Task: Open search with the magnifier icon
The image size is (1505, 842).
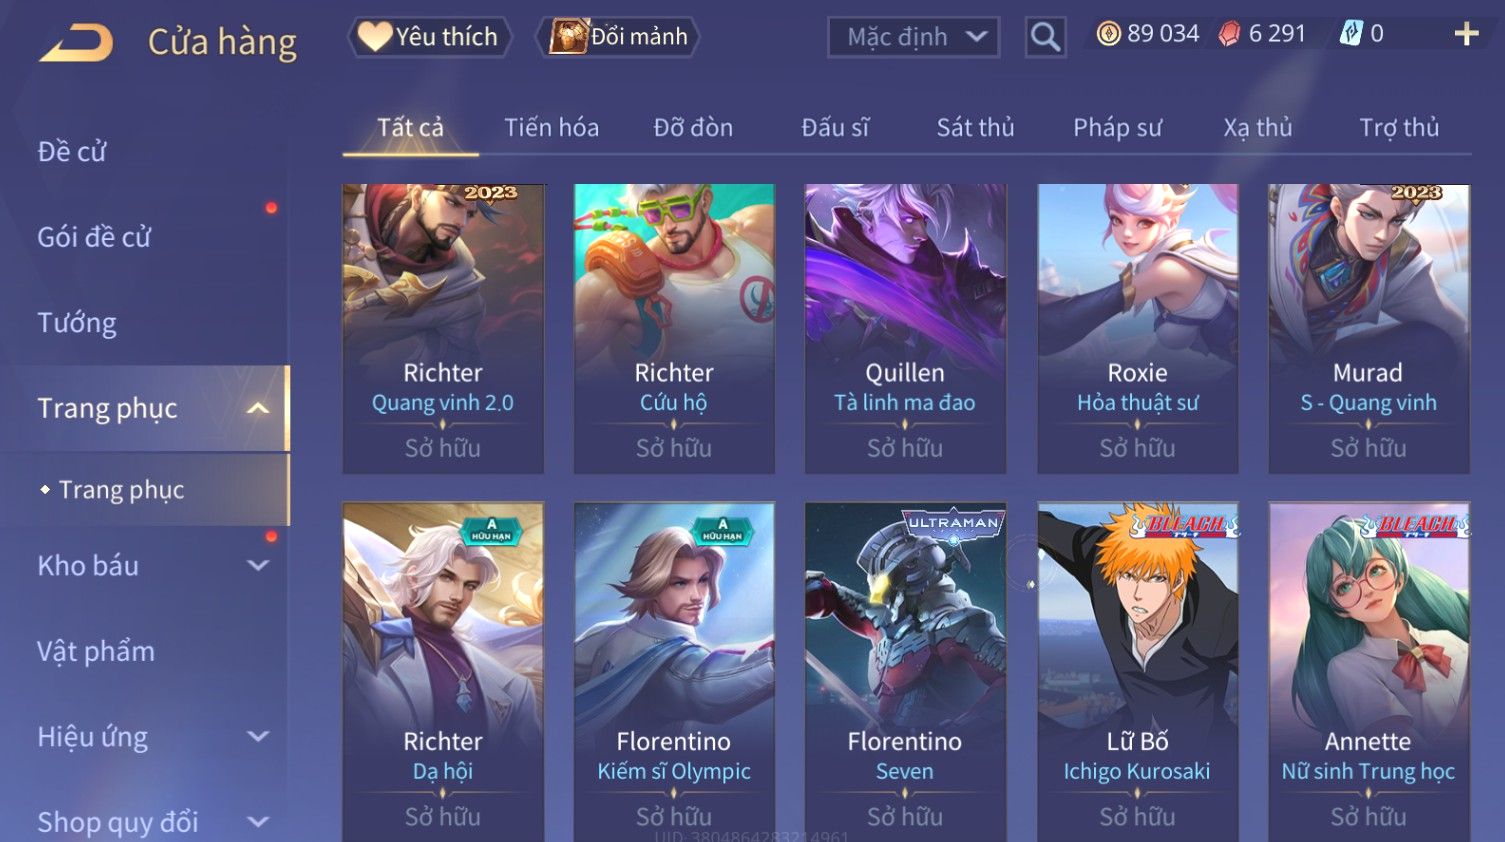Action: [1045, 37]
